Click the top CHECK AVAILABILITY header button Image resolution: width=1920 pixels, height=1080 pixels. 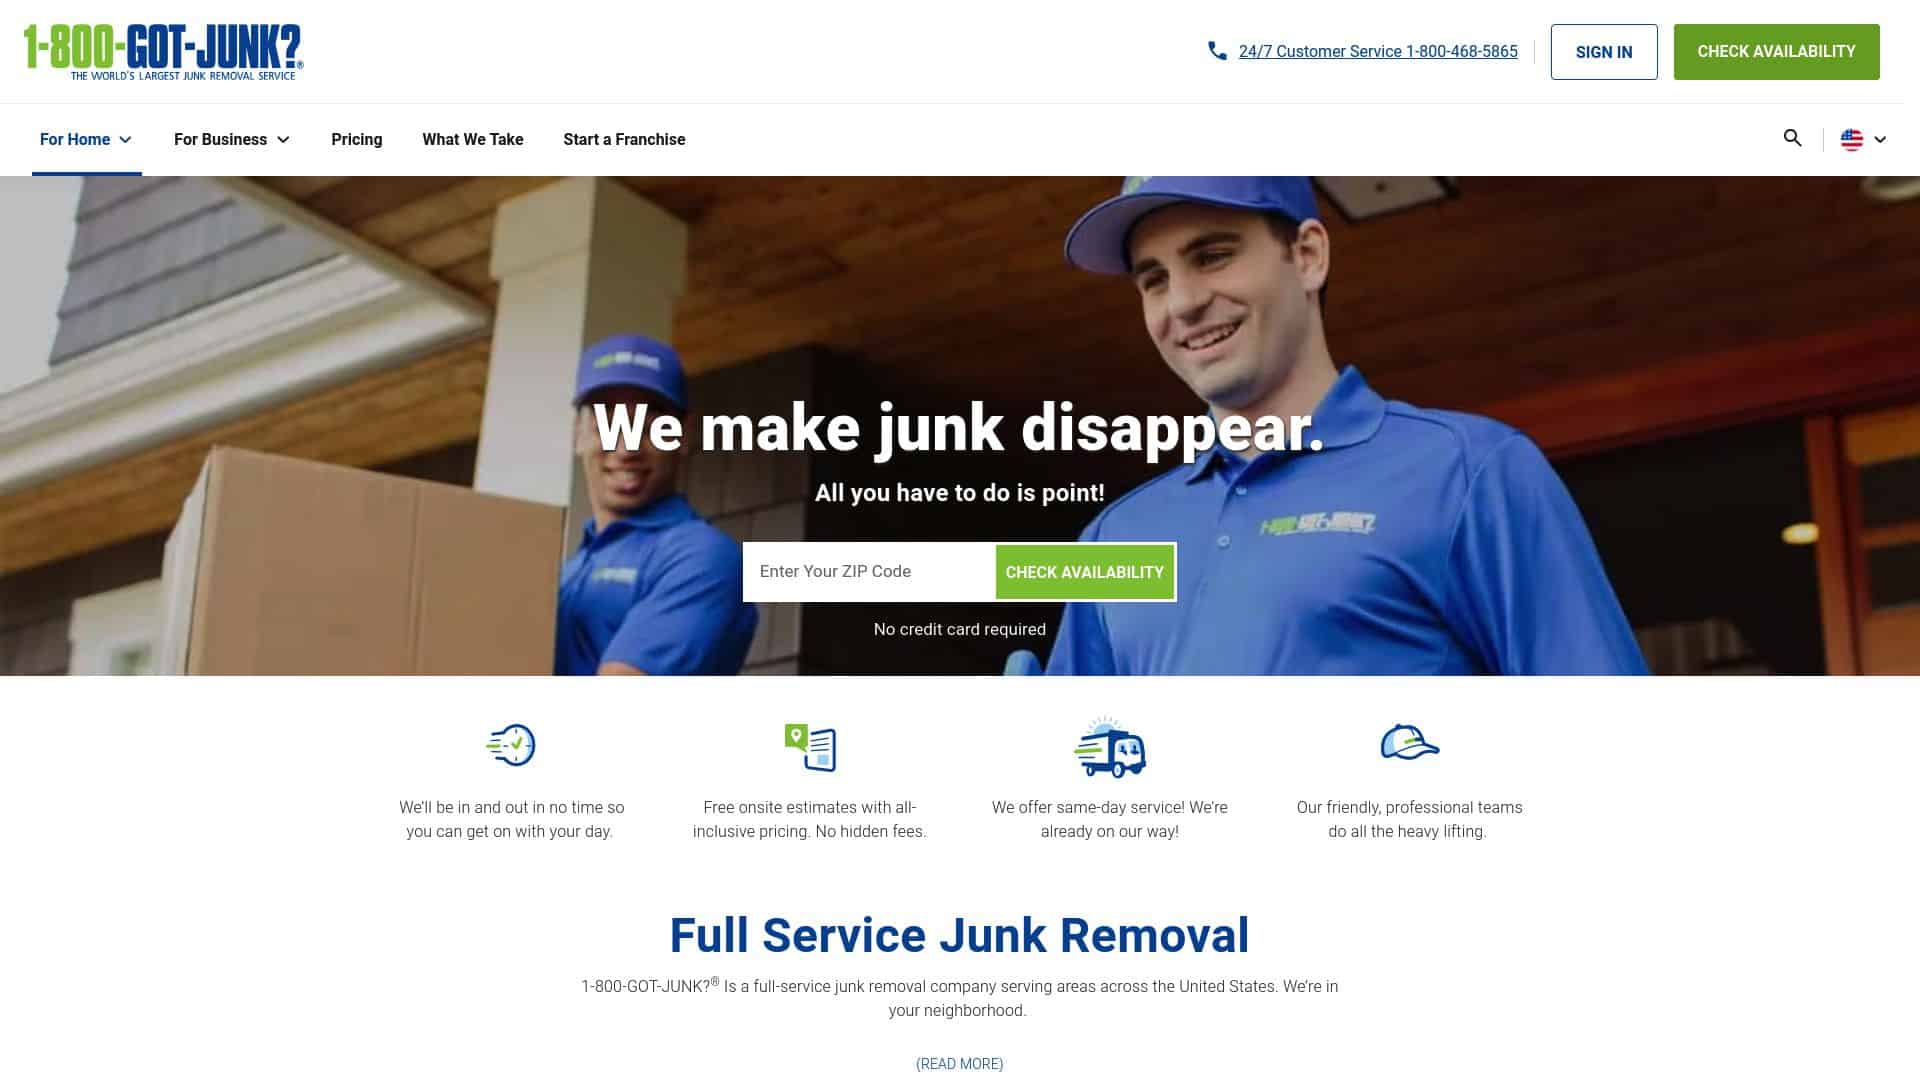click(1776, 51)
